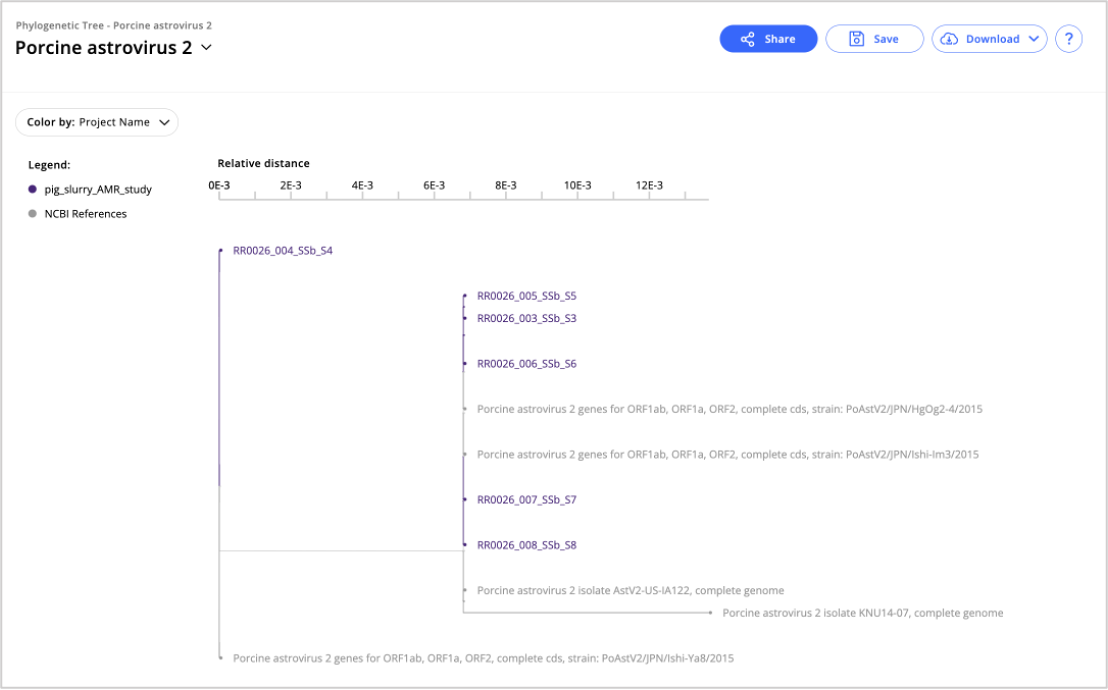Click the Share button
The image size is (1108, 690).
pyautogui.click(x=768, y=38)
